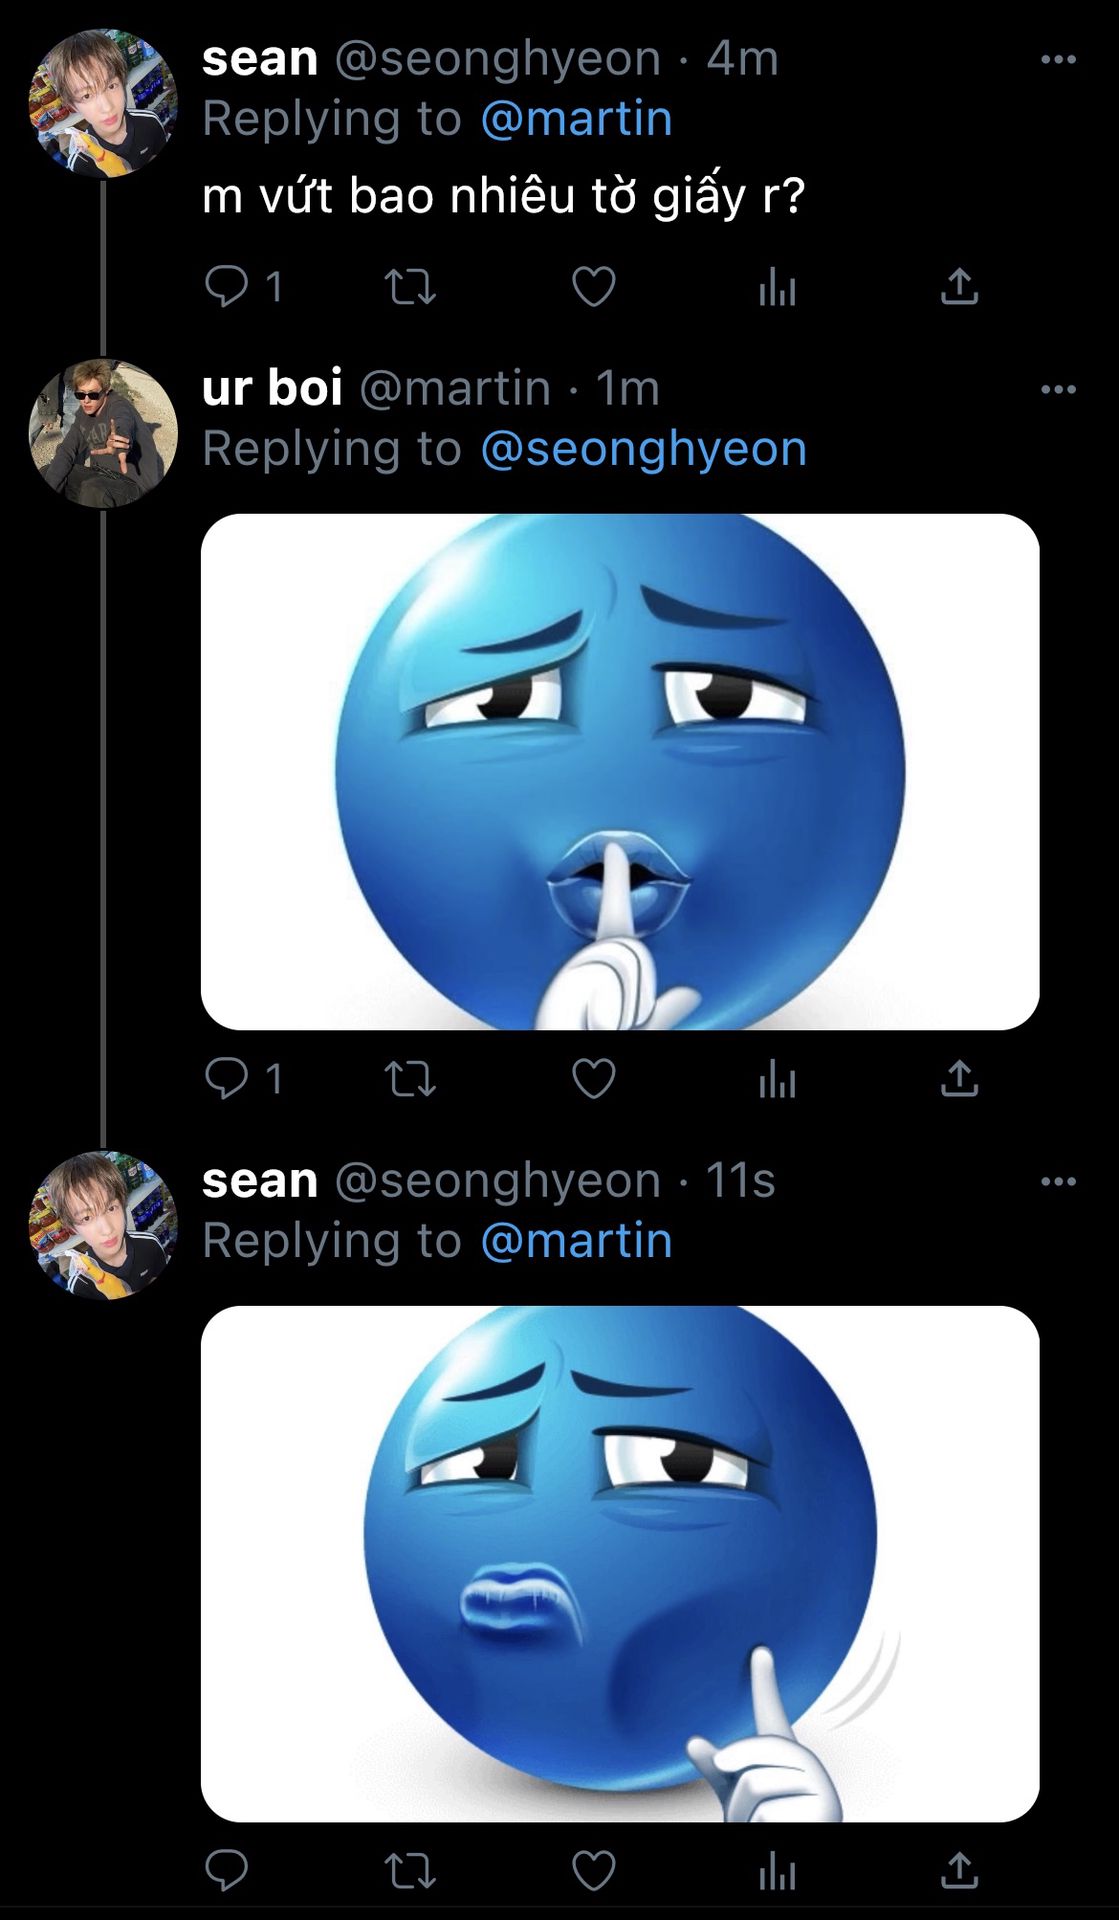Viewport: 1119px width, 1920px height.
Task: Reply to sean's 11s emoji tweet
Action: [227, 1871]
